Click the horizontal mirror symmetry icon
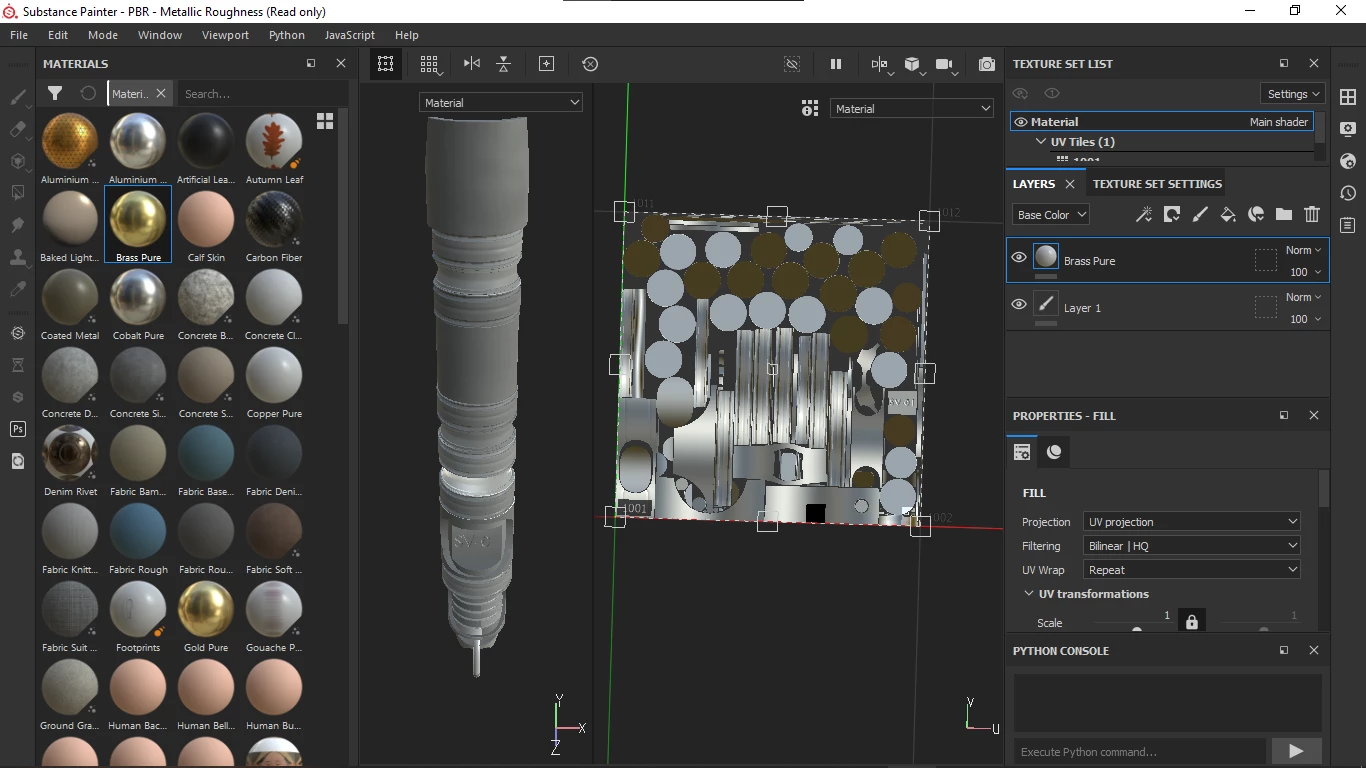 472,64
